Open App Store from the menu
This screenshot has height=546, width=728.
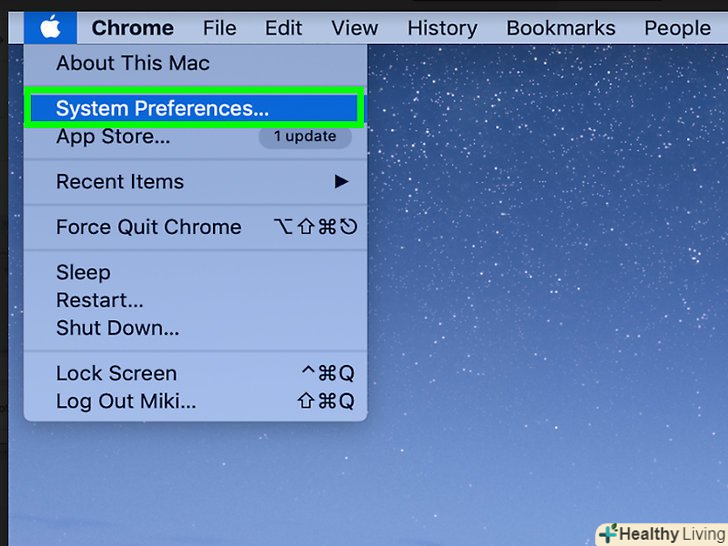click(x=195, y=136)
